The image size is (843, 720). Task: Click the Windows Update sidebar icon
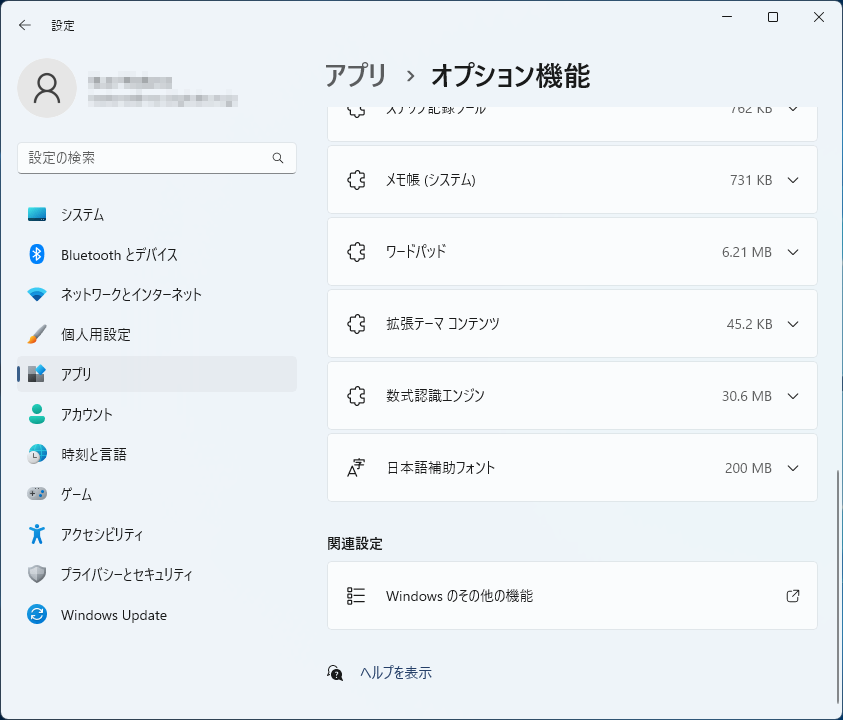(x=37, y=615)
